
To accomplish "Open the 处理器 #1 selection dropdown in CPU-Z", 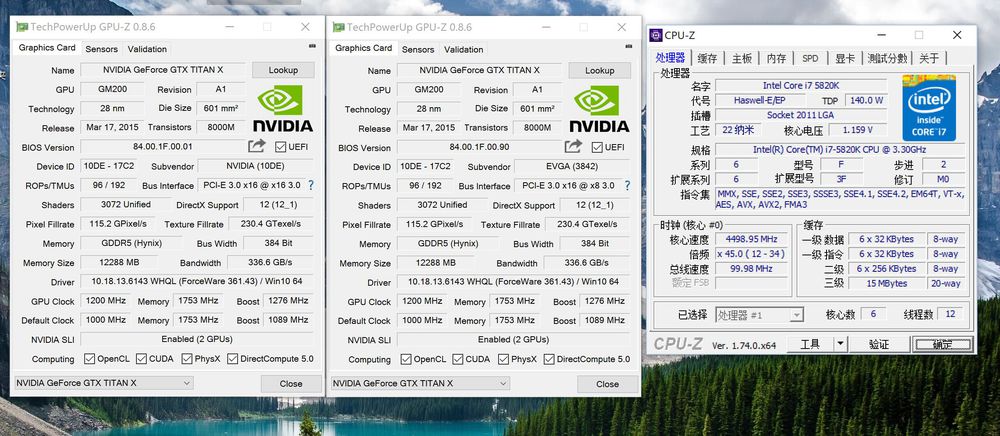I will [x=759, y=315].
